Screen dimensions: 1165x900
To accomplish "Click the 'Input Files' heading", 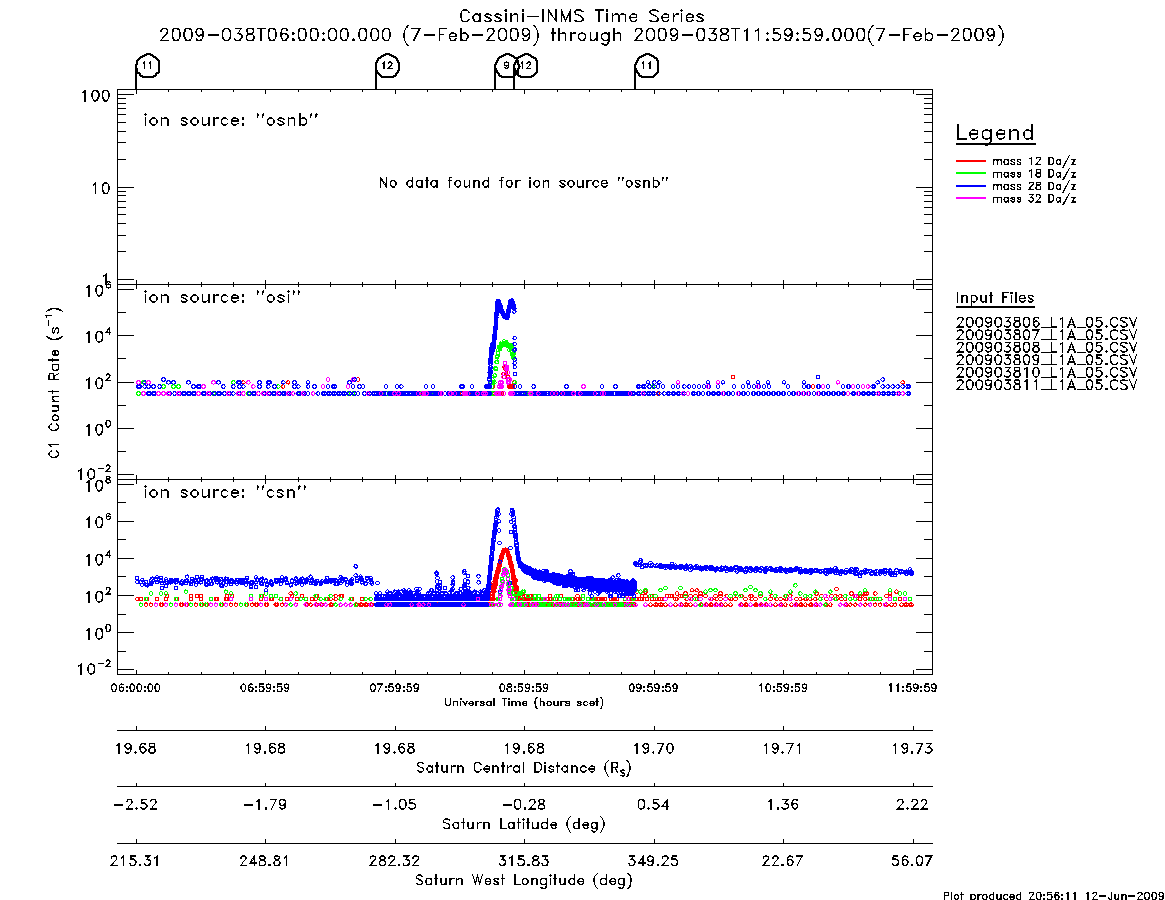I will pos(995,298).
